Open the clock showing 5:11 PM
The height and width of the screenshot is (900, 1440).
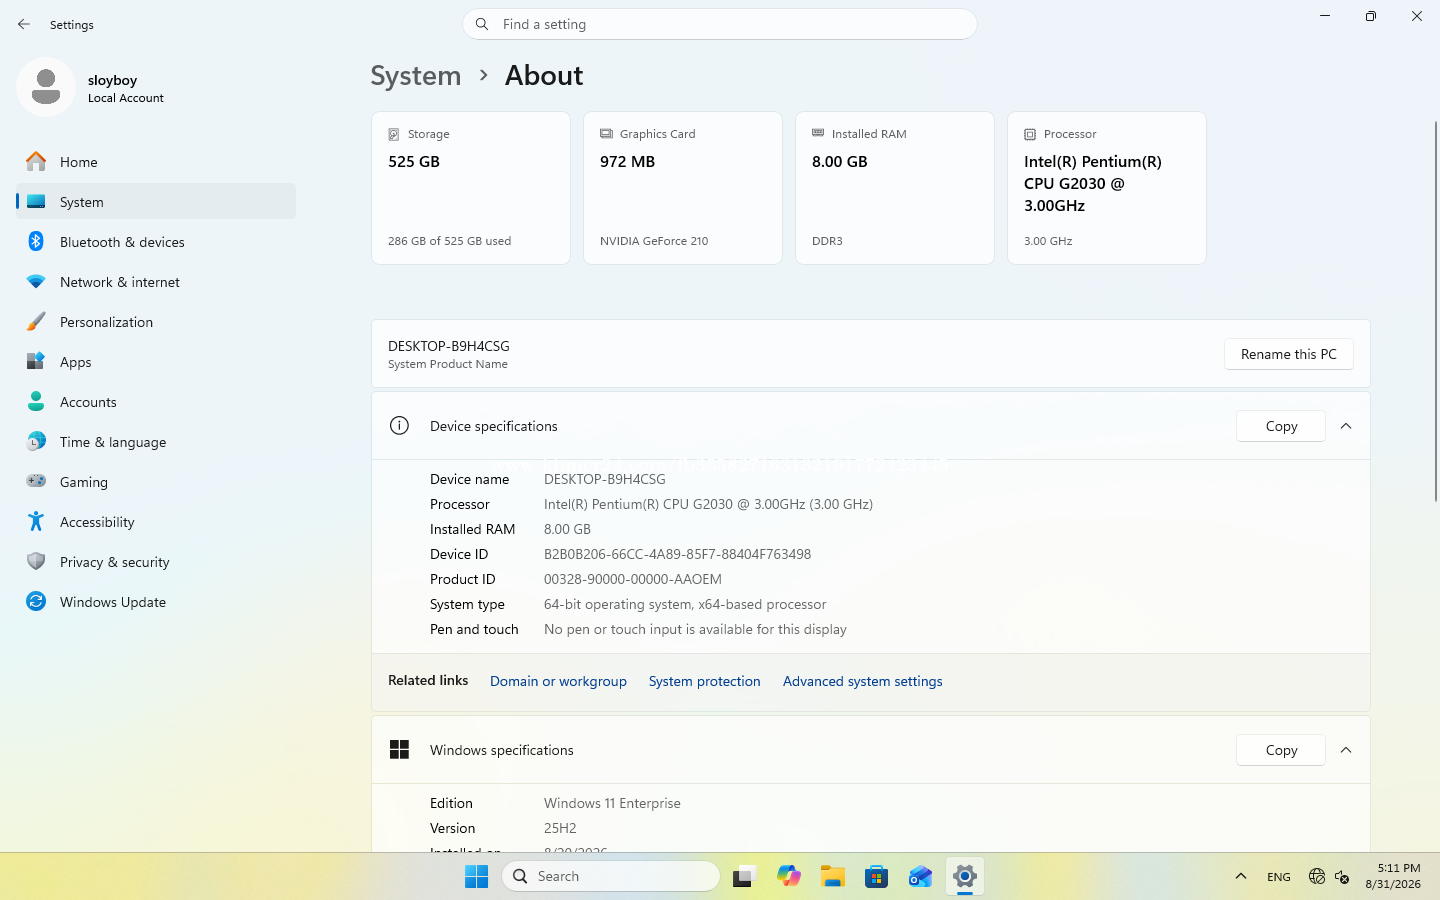click(1393, 876)
